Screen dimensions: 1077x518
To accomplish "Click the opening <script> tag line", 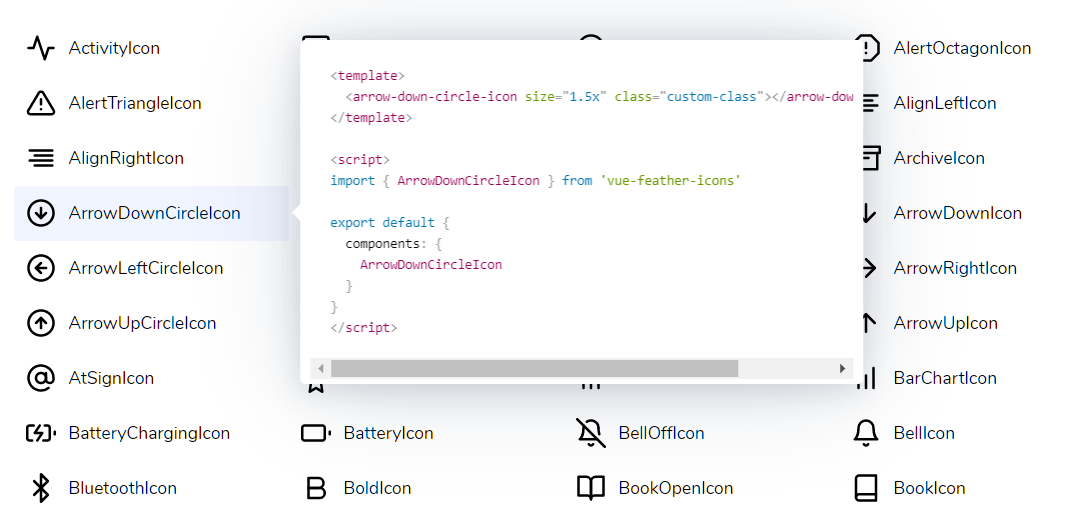I will (360, 159).
